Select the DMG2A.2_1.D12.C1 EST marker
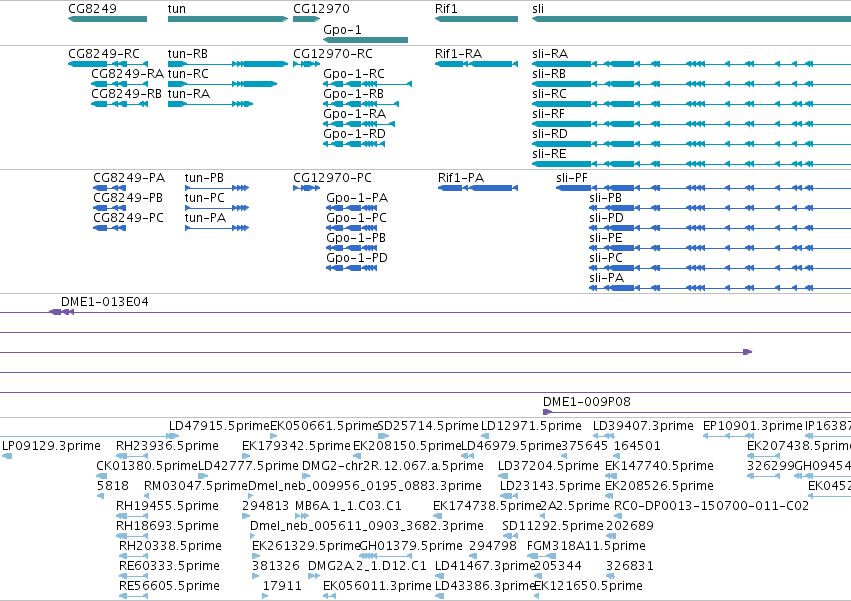Viewport: 851px width, 601px height. (x=314, y=576)
